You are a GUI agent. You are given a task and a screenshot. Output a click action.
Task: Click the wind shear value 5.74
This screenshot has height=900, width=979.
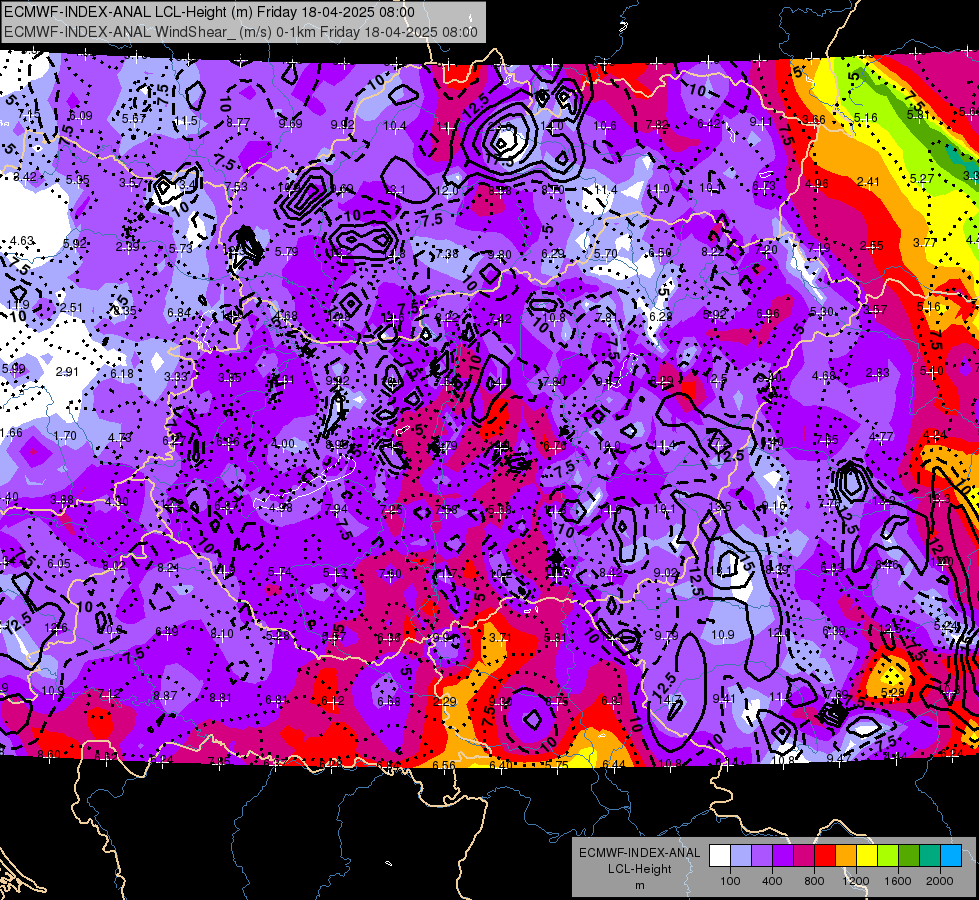(280, 572)
